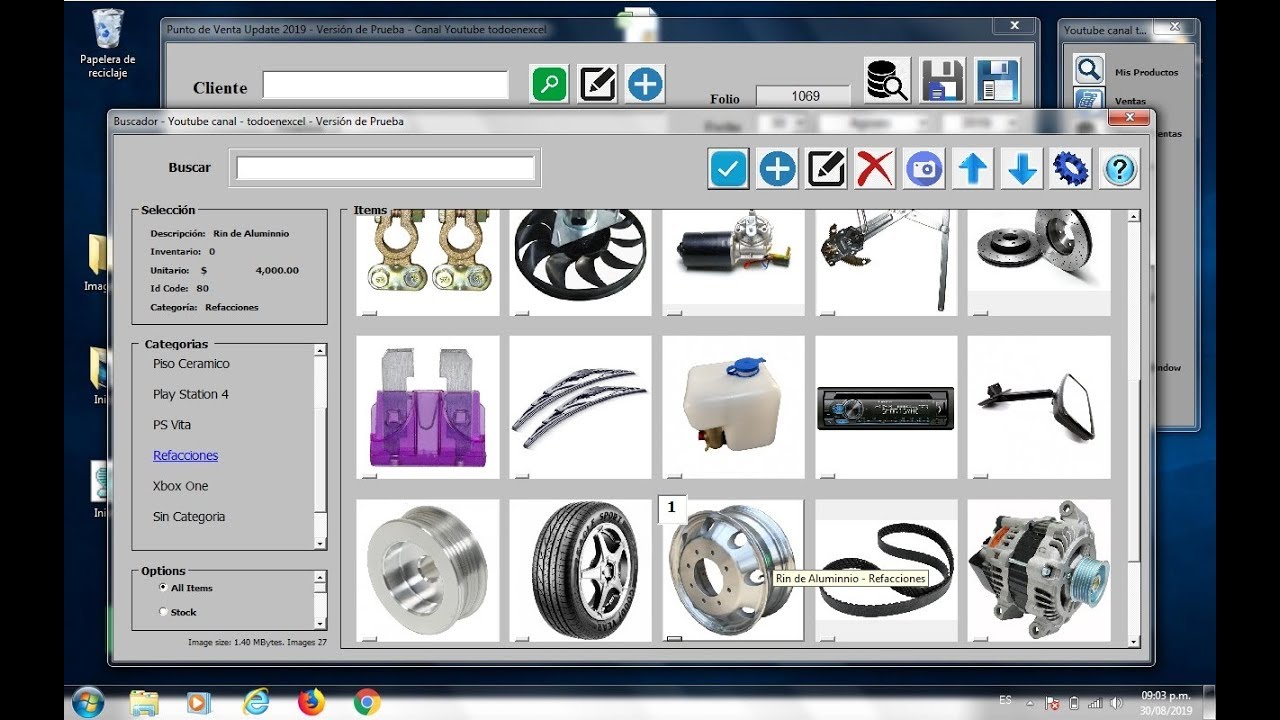Viewport: 1280px width, 720px height.
Task: Edit the selected item in Buscador toolbar
Action: click(826, 169)
